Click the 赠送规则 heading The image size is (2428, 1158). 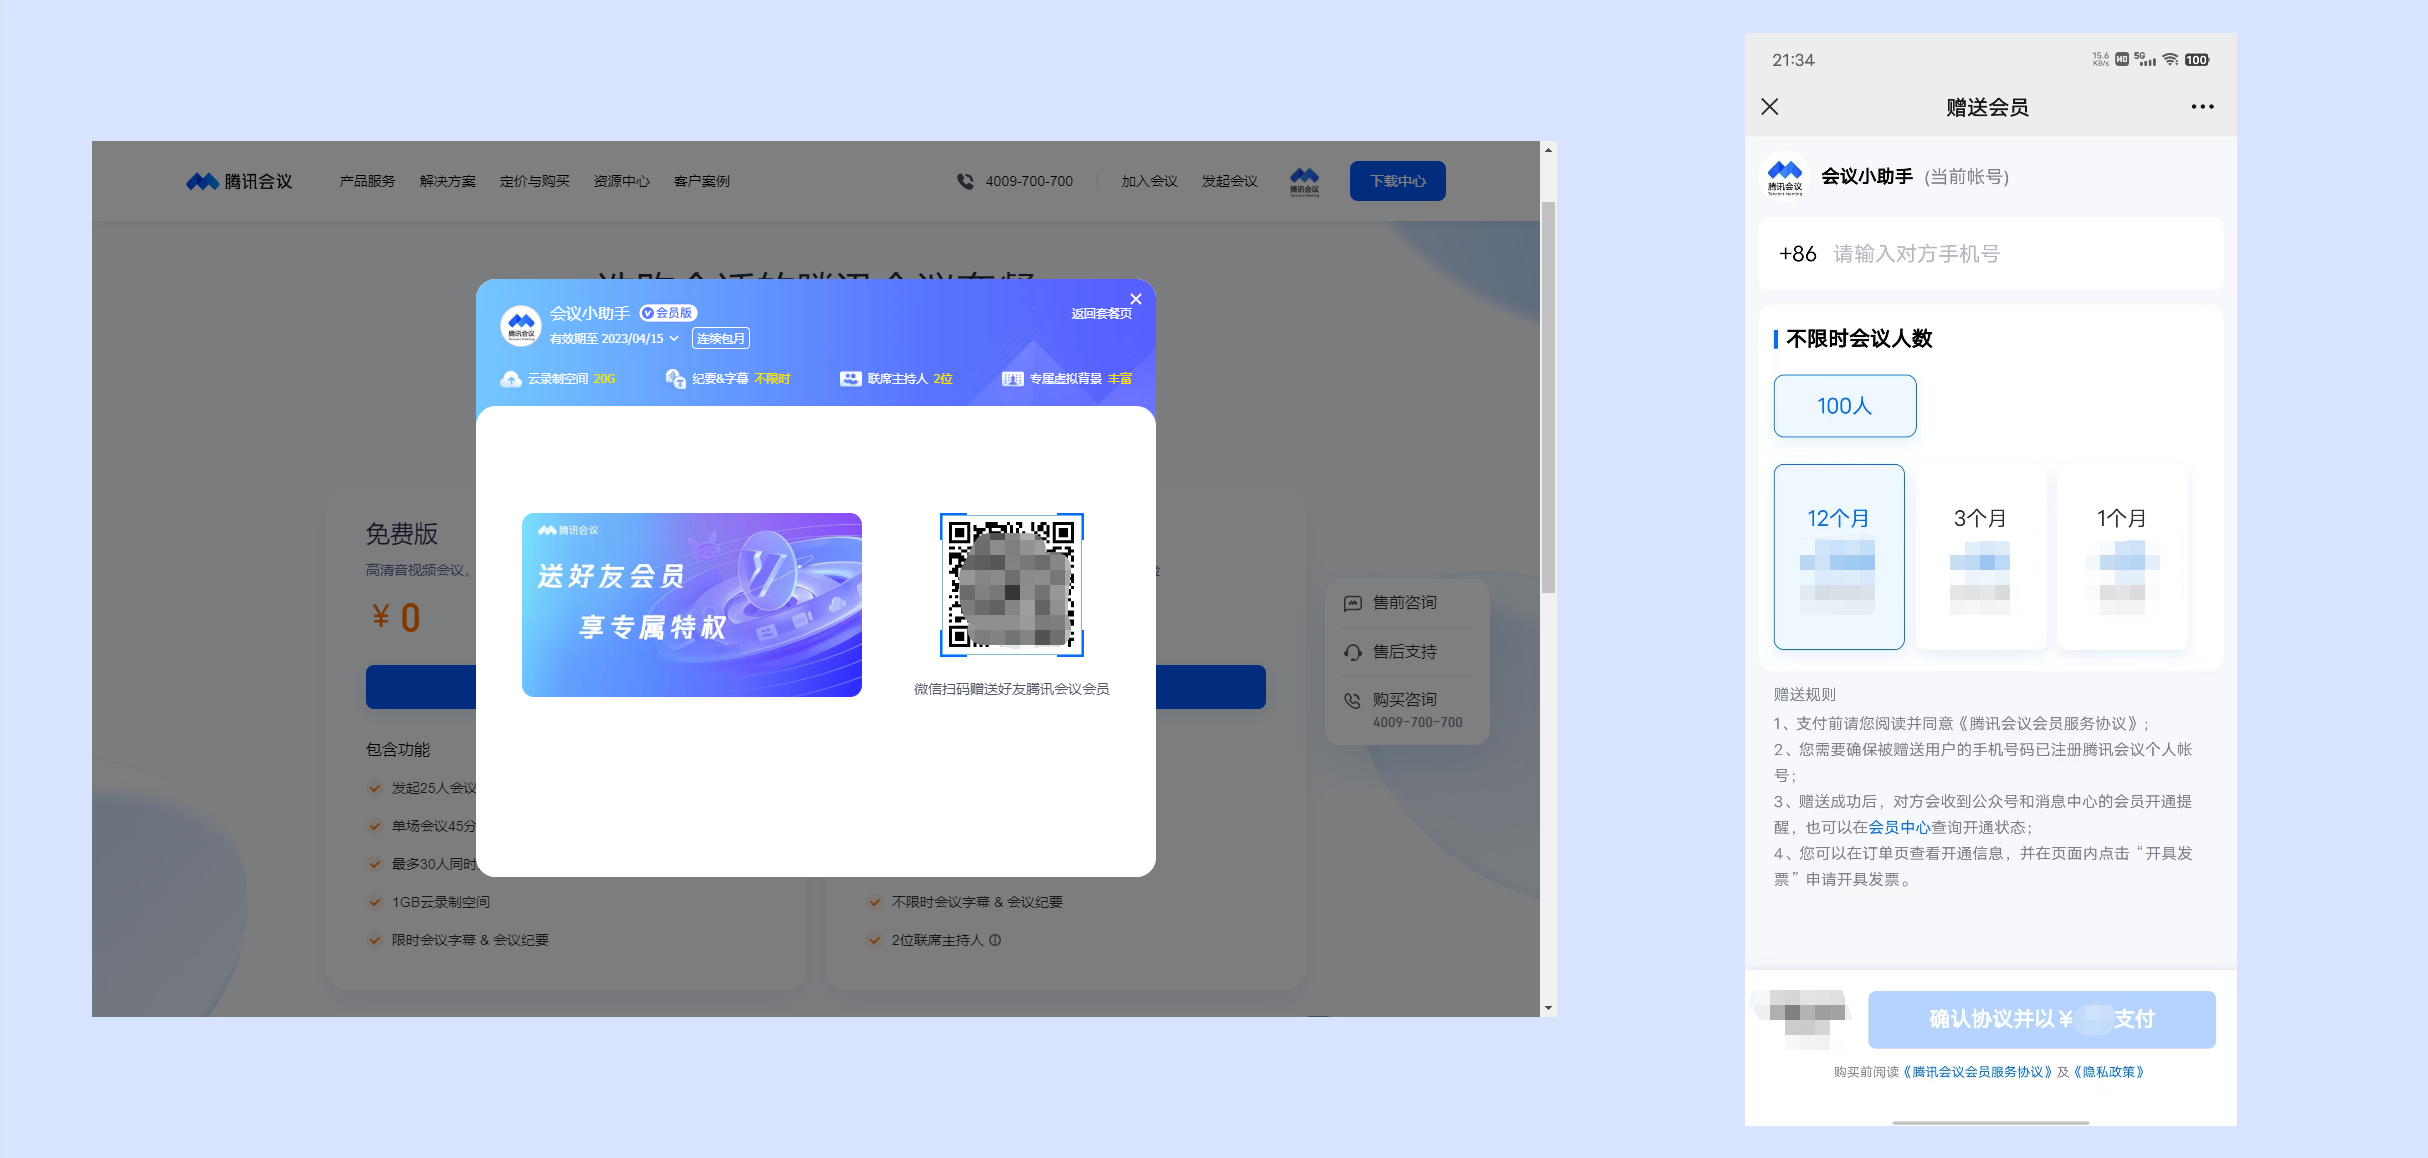(1805, 694)
